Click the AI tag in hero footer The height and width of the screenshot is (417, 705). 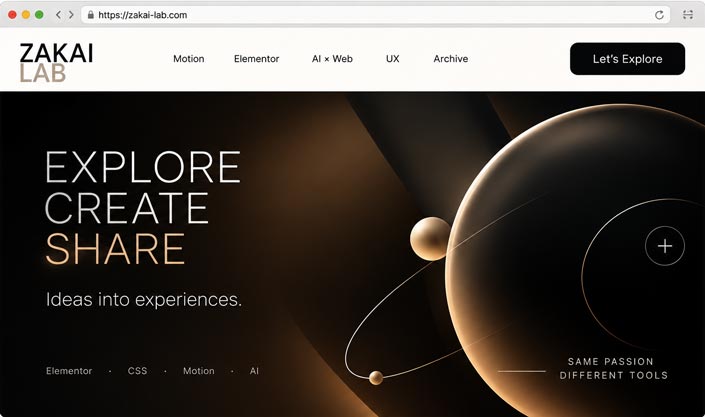point(254,371)
